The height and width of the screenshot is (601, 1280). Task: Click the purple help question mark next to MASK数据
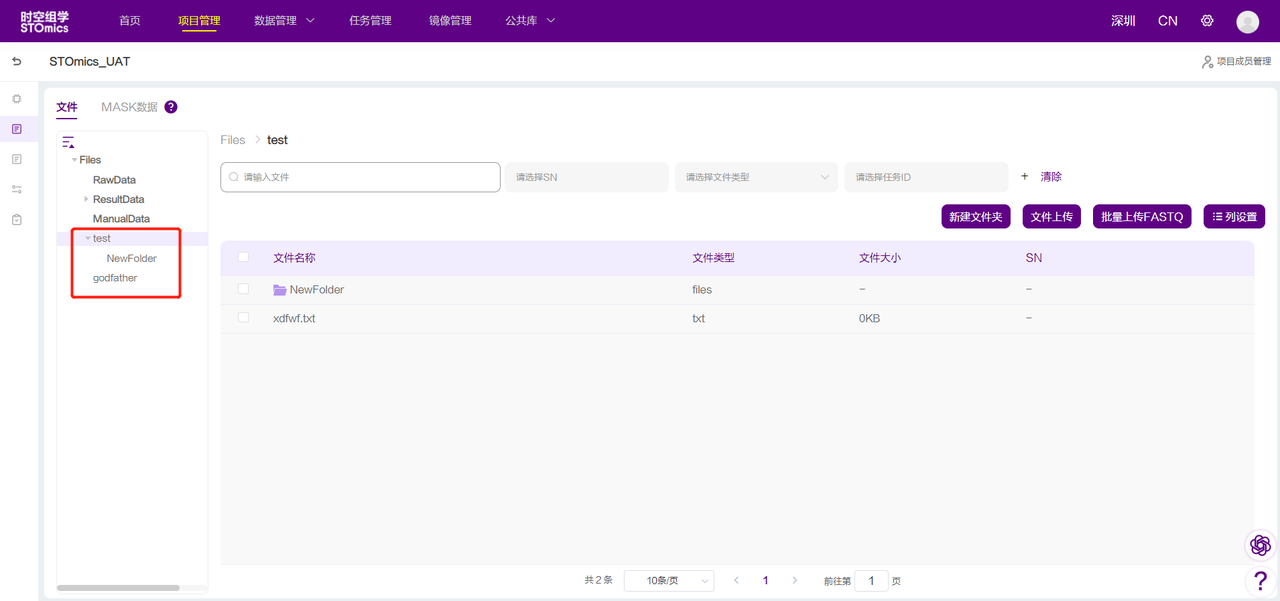coord(171,107)
